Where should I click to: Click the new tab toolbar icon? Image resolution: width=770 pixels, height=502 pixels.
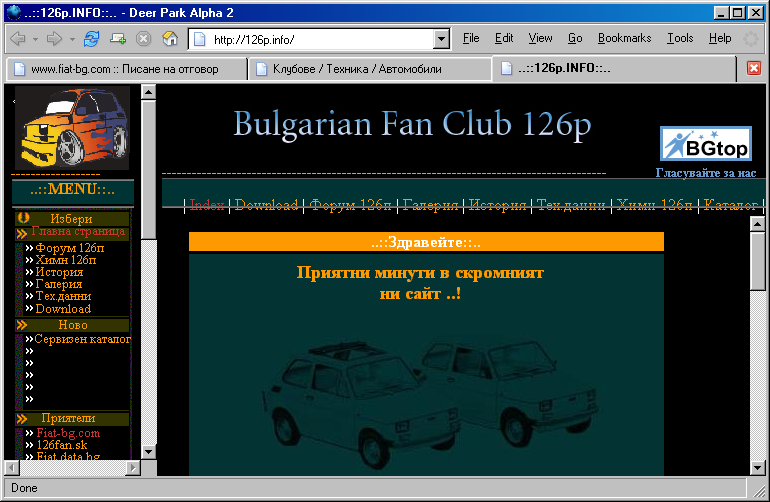point(118,39)
